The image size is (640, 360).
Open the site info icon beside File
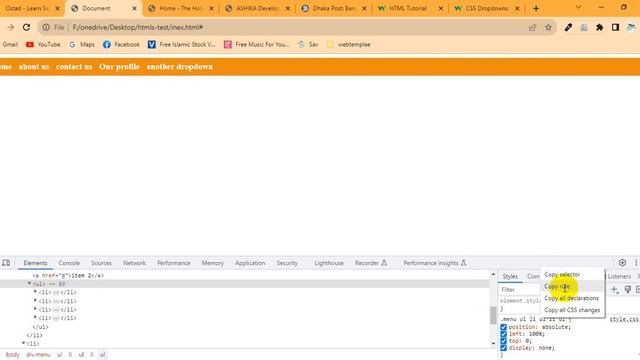(46, 27)
